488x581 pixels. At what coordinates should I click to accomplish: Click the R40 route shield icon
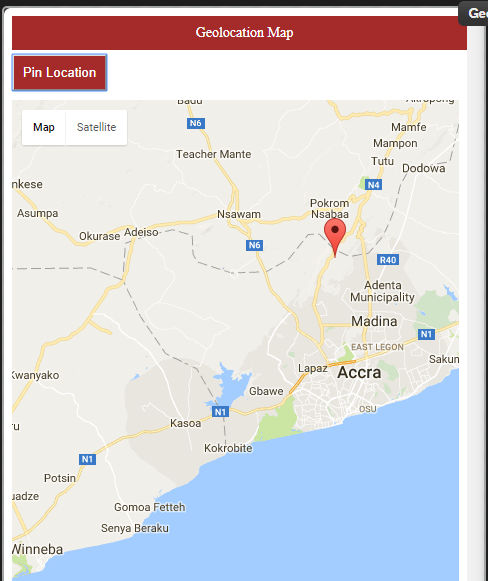coord(388,260)
